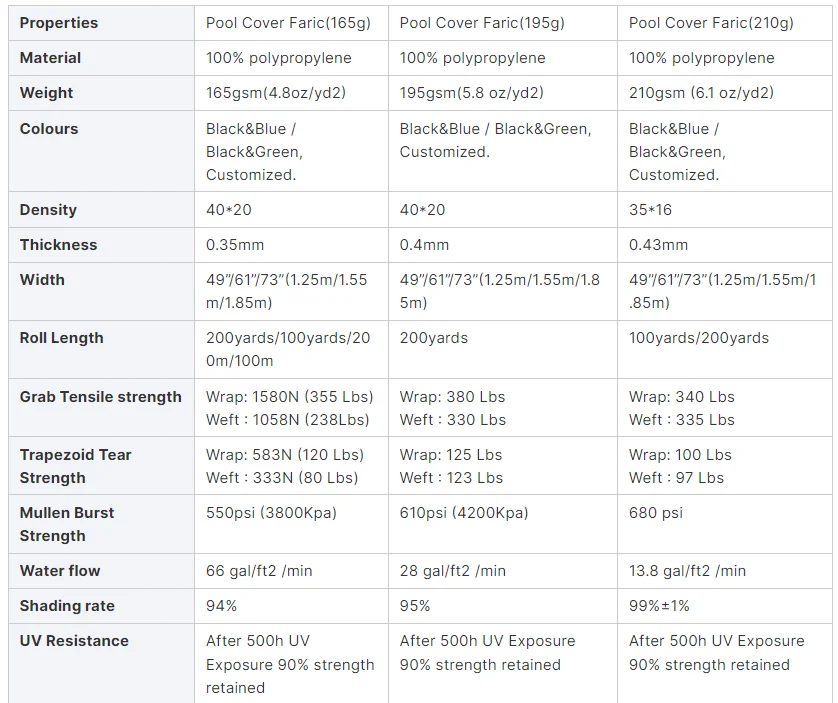838x703 pixels.
Task: Click the Roll Length row label
Action: point(61,338)
